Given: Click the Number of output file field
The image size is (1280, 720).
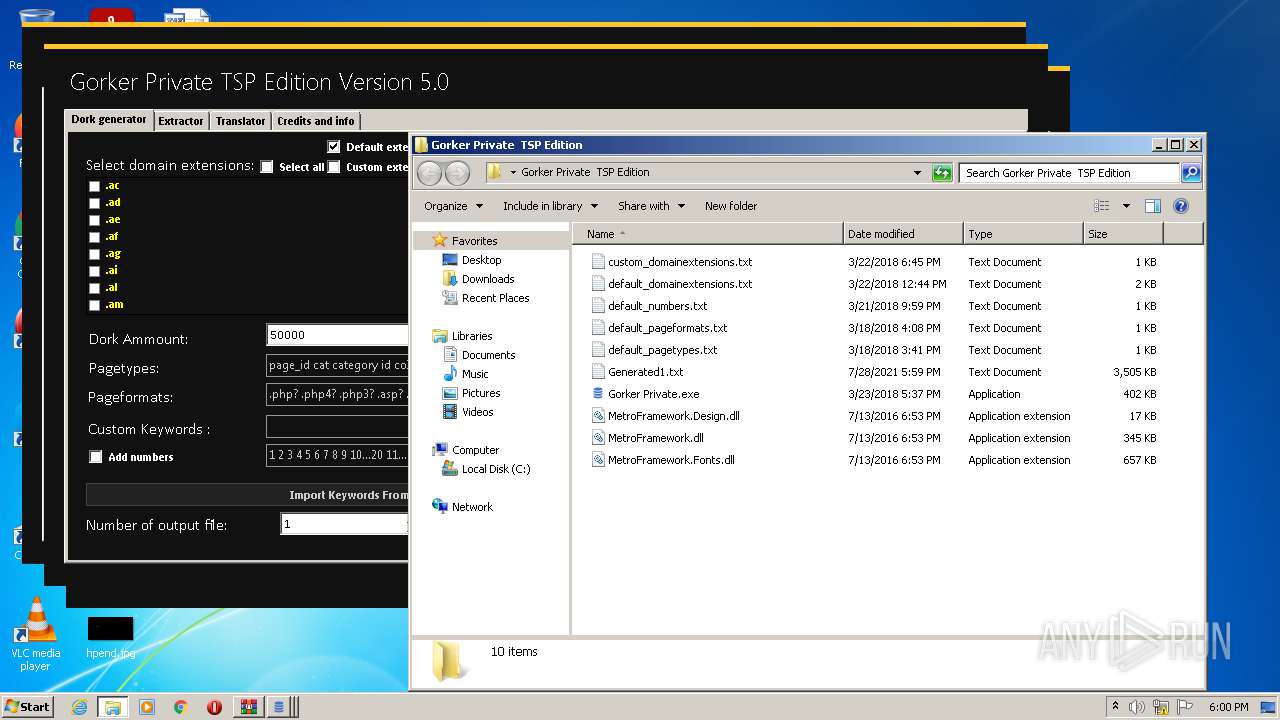Looking at the screenshot, I should 345,524.
